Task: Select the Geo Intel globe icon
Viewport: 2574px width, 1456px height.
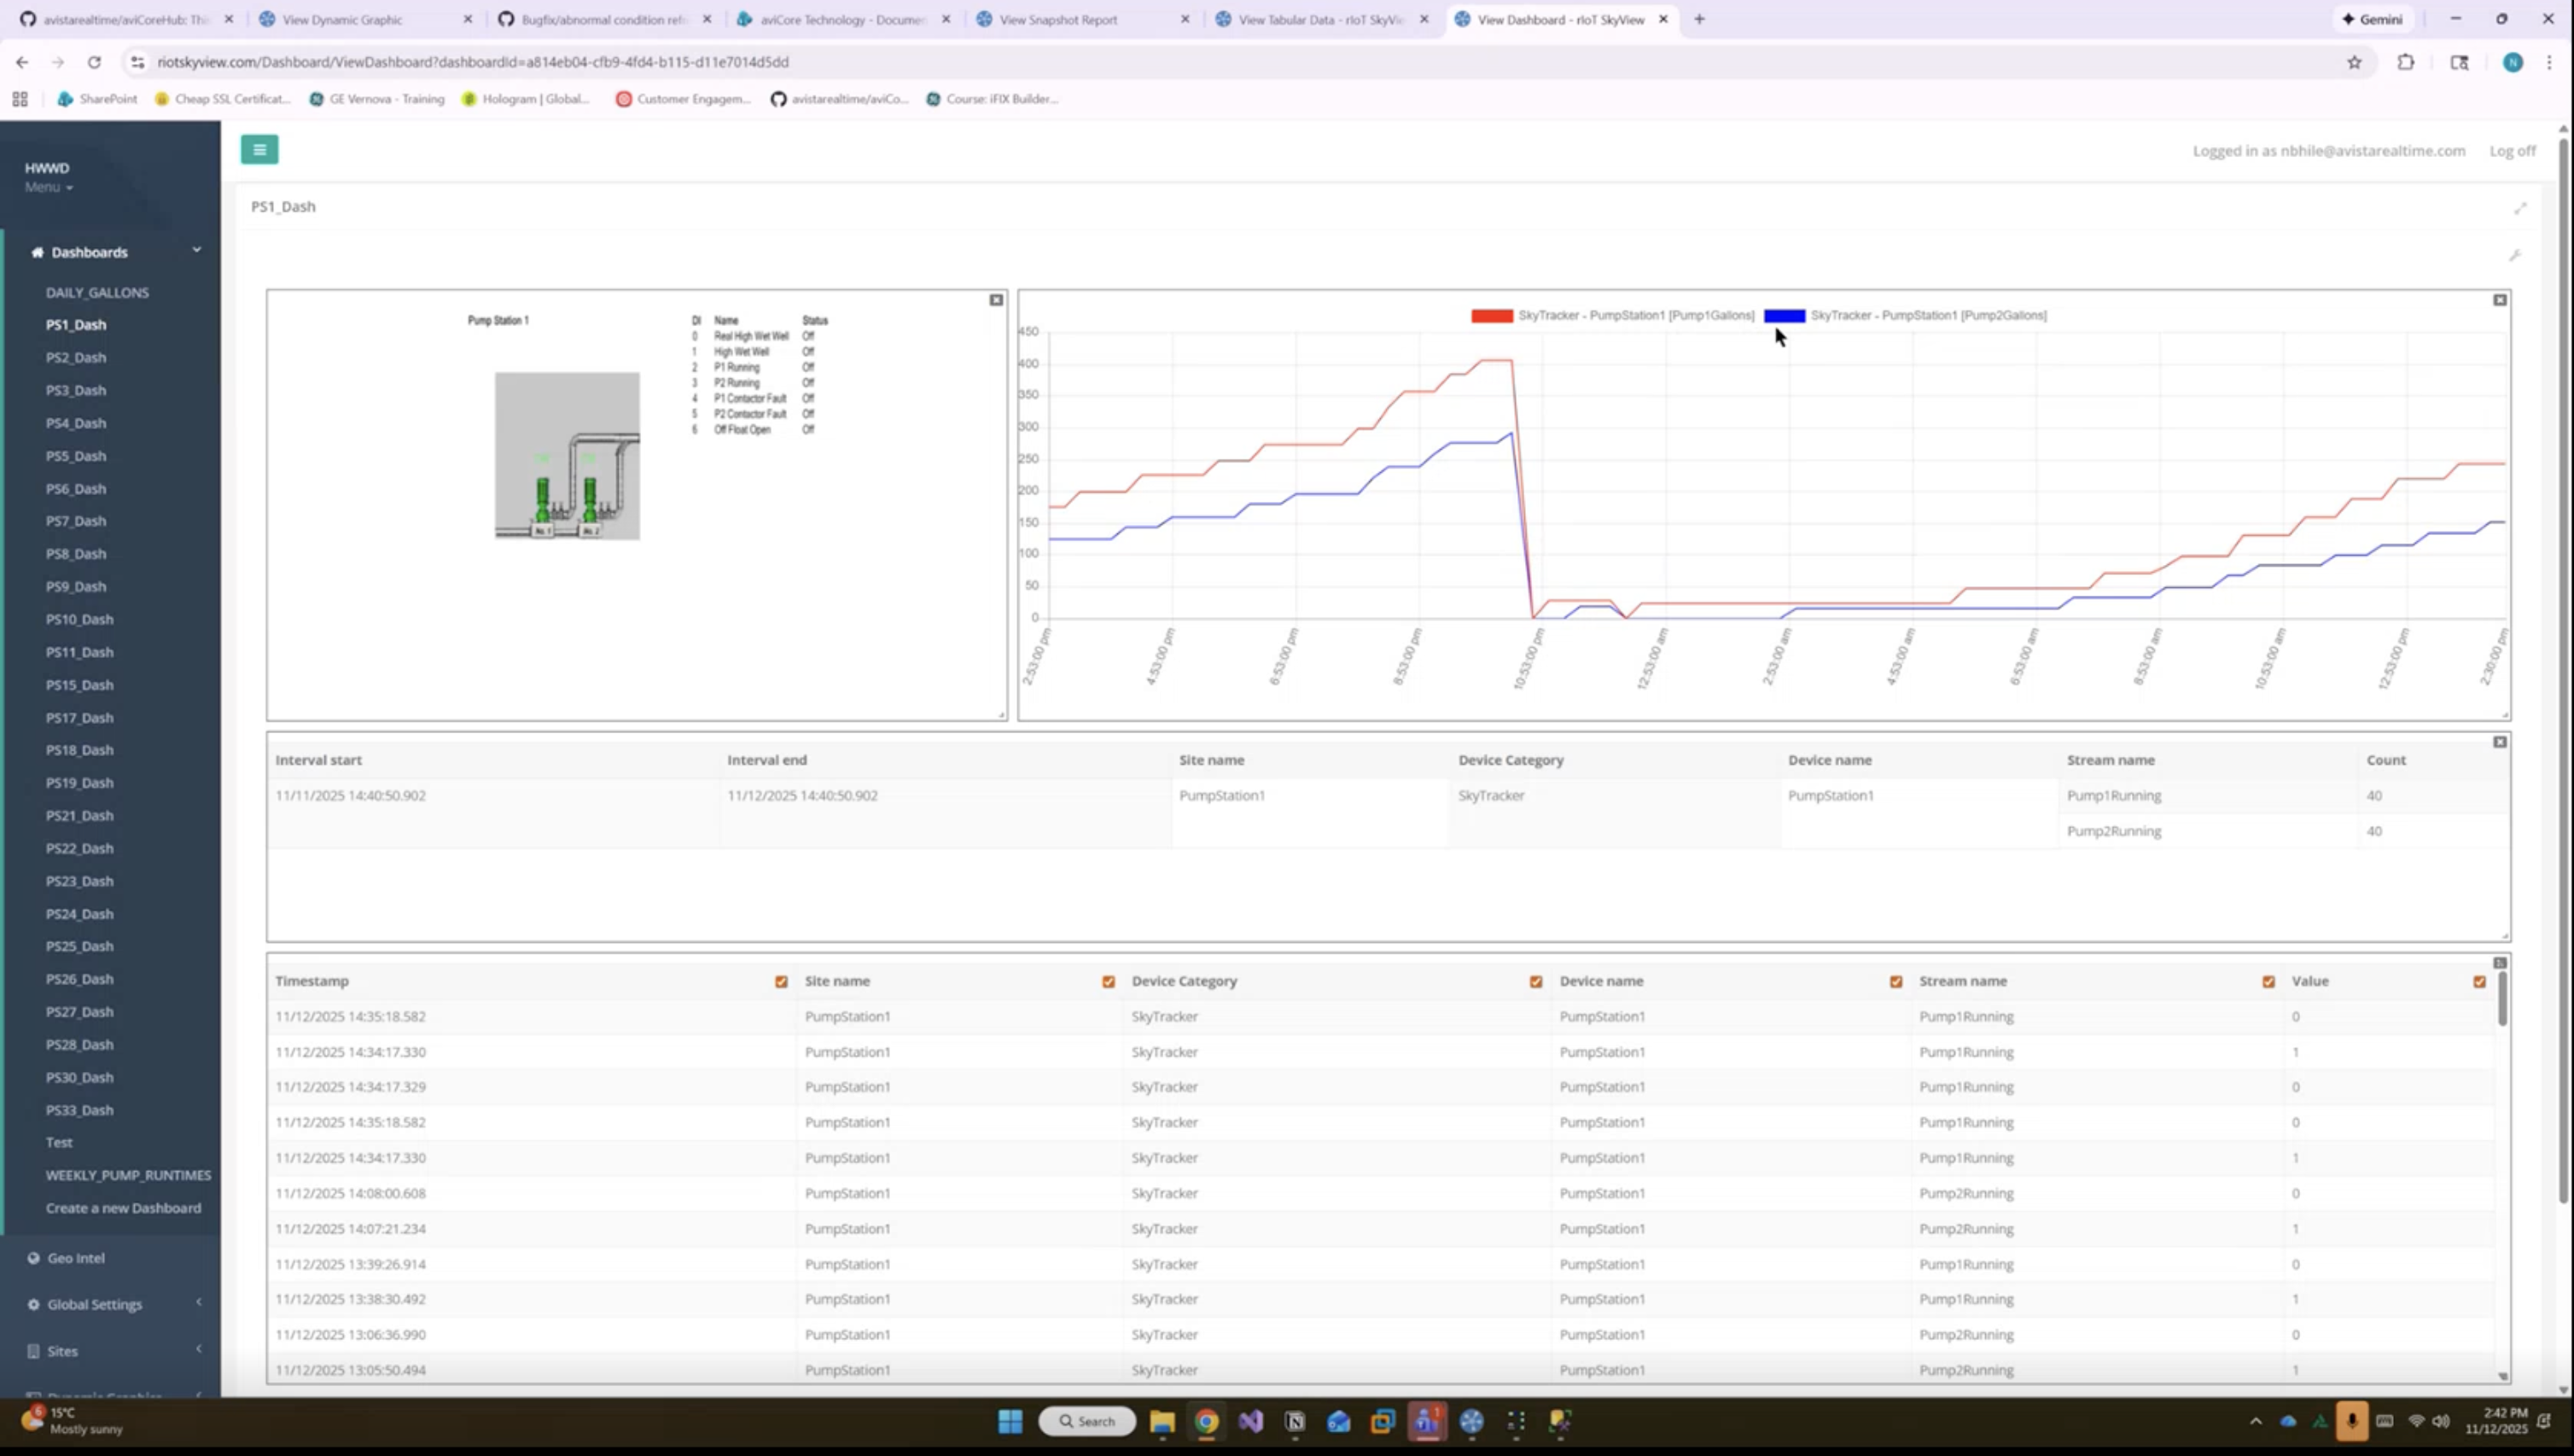Action: coord(36,1257)
